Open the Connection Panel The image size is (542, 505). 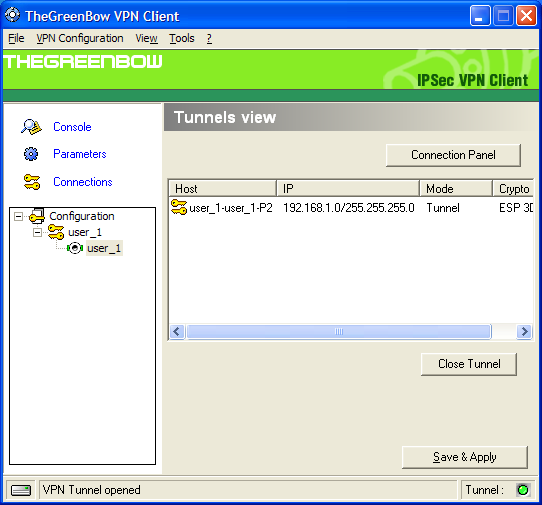click(453, 155)
